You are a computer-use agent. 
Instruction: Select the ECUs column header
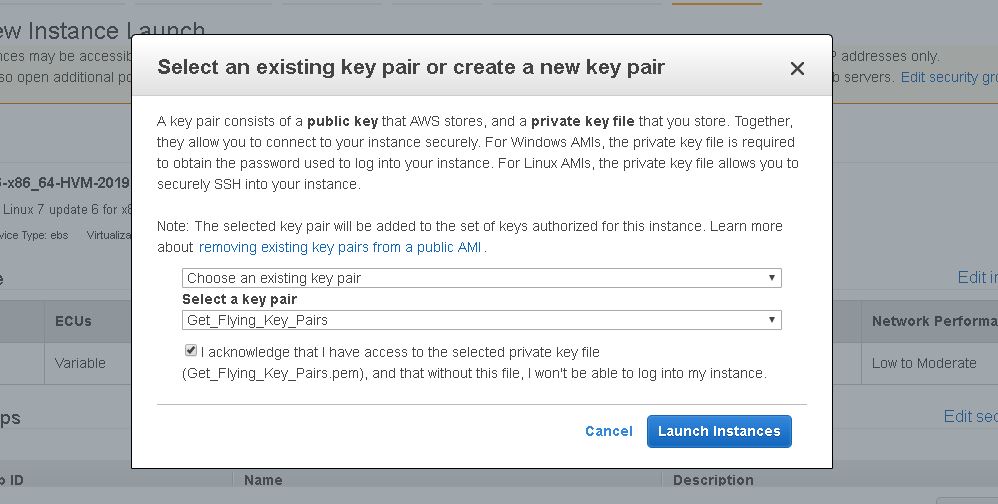pyautogui.click(x=73, y=321)
